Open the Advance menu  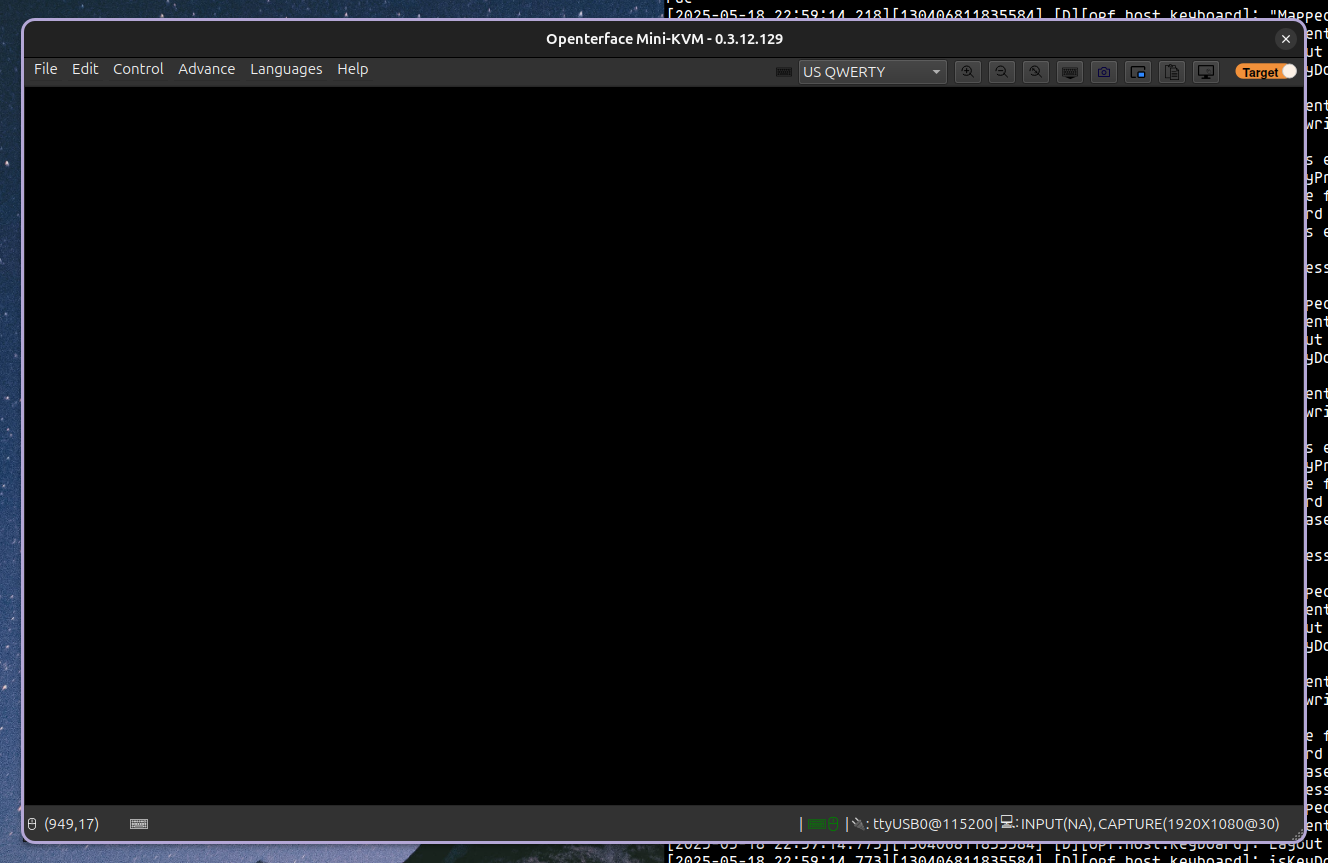207,69
